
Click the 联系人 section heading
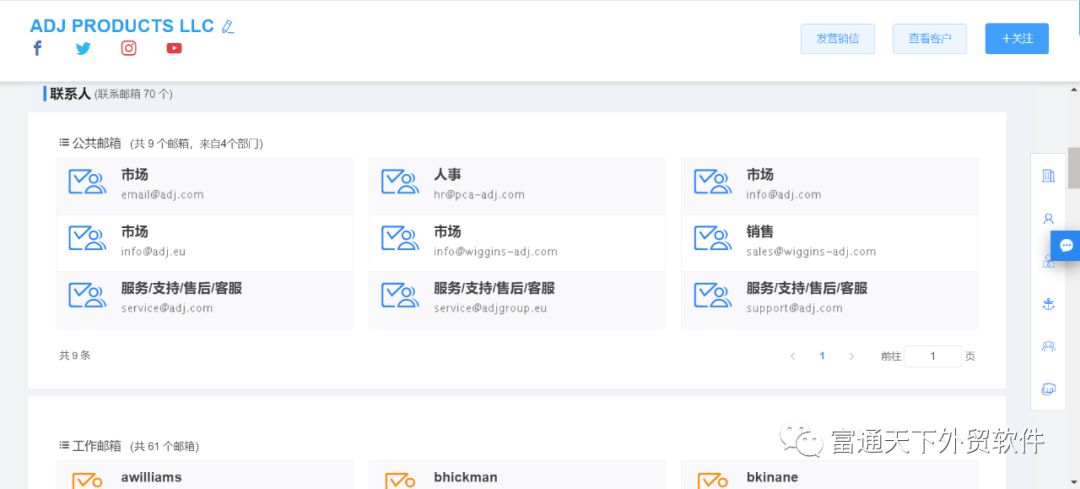coord(70,94)
